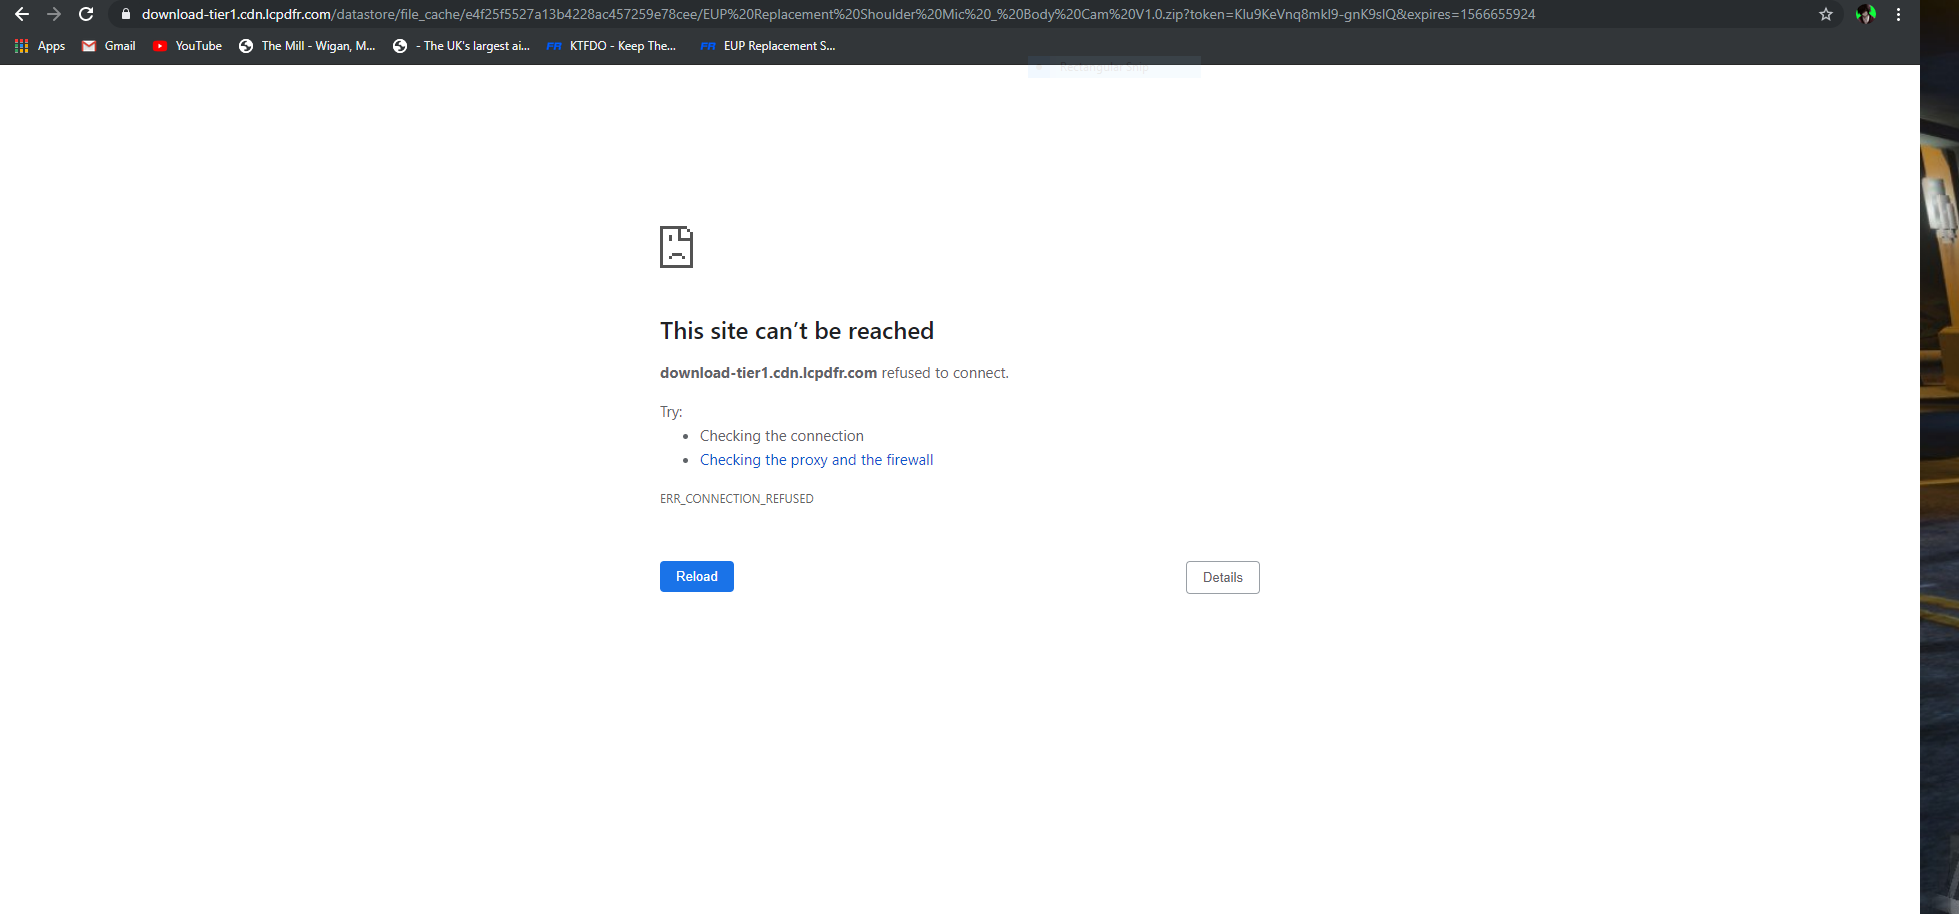The height and width of the screenshot is (914, 1959).
Task: Go back to the previous page
Action: click(22, 14)
